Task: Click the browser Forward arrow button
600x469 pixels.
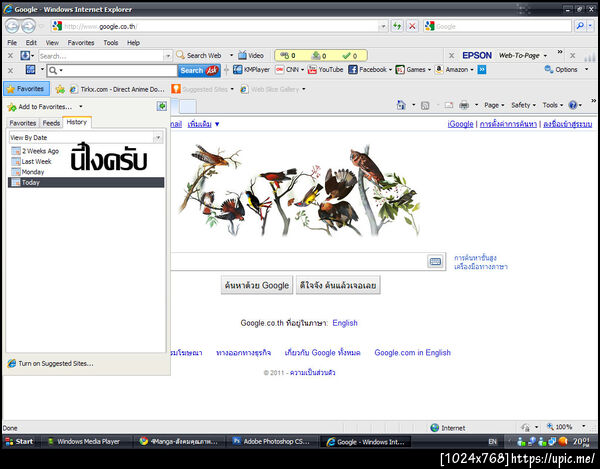Action: point(28,26)
